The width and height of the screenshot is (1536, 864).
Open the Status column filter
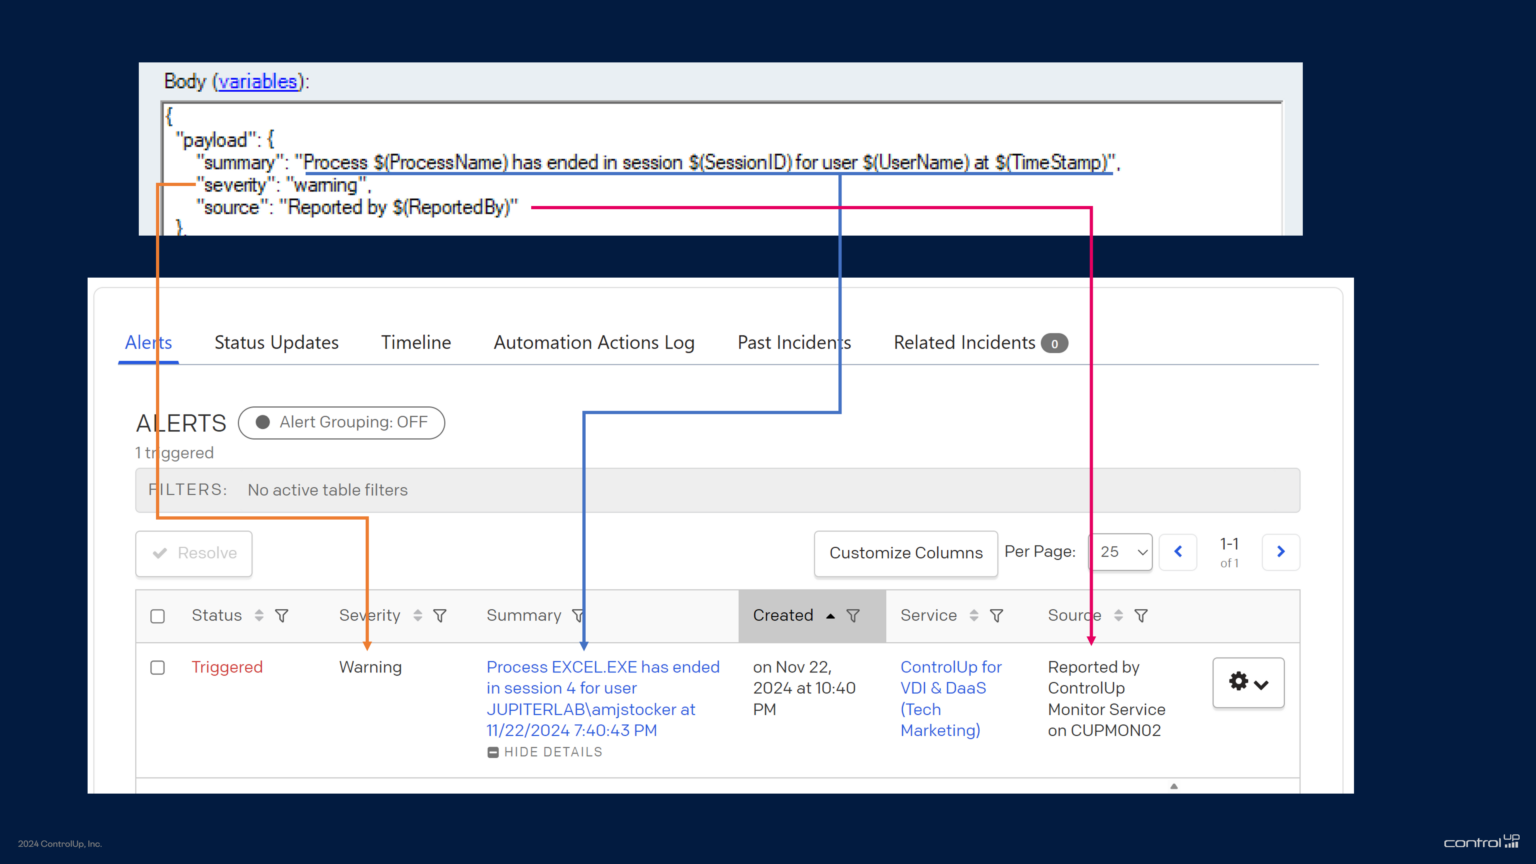pos(283,616)
